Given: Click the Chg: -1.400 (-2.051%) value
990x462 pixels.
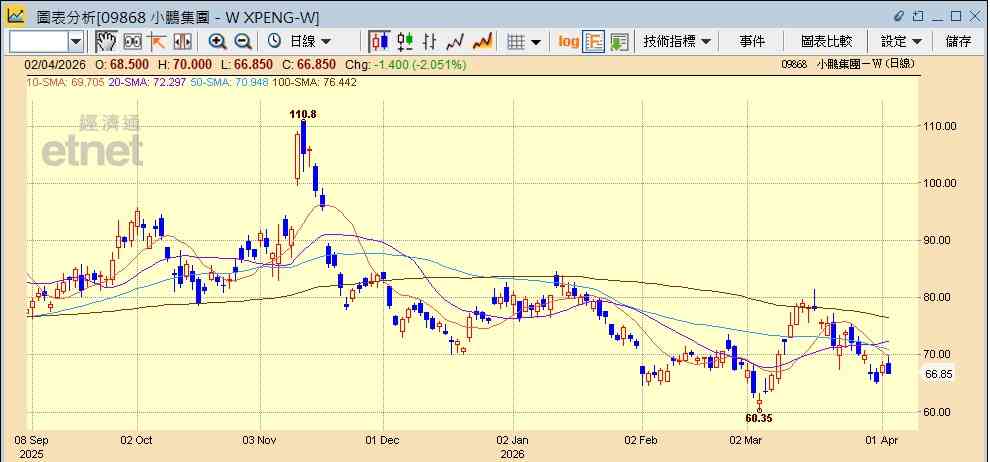Looking at the screenshot, I should tap(405, 64).
